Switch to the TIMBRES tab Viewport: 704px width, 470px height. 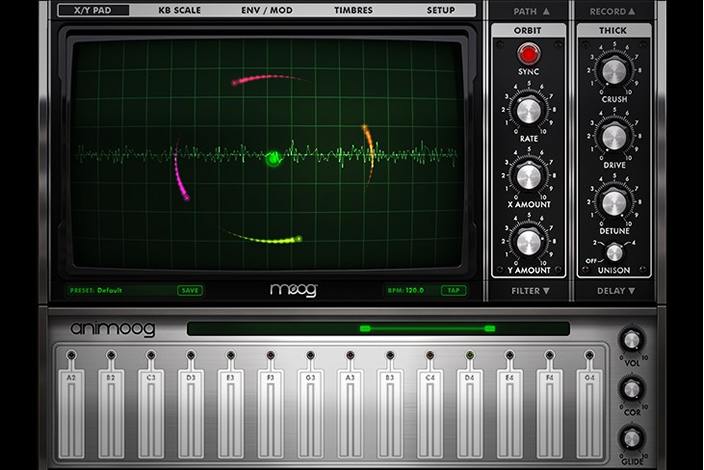coord(353,10)
